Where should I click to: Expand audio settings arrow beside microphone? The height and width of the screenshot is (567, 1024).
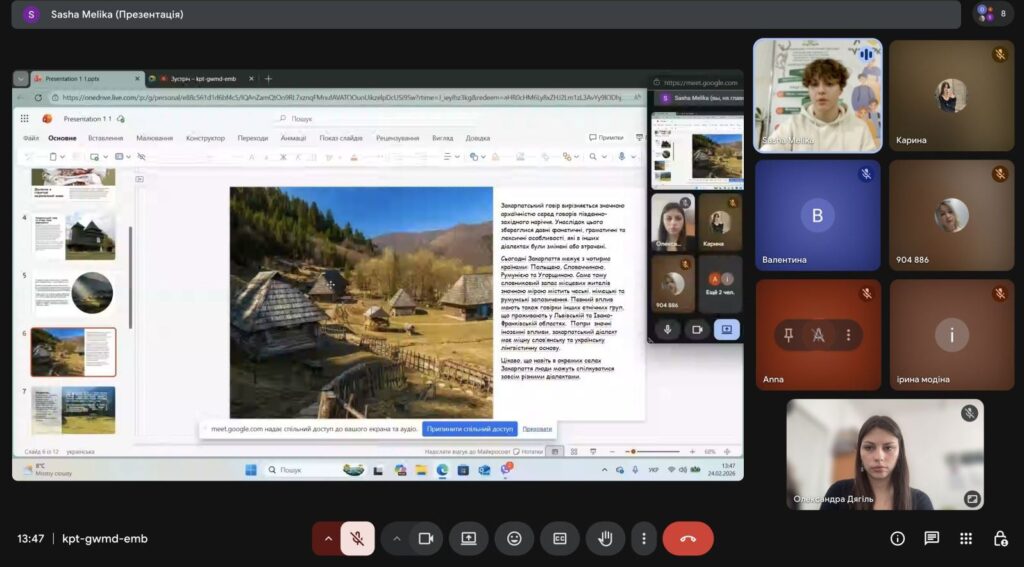(x=328, y=539)
